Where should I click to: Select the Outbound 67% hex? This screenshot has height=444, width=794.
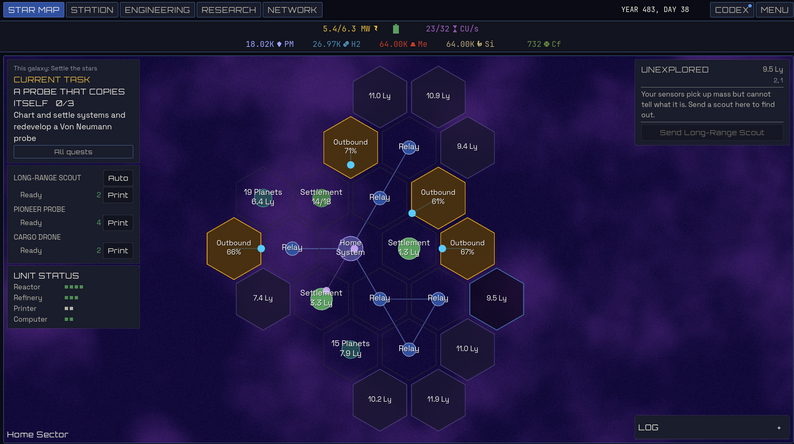(x=467, y=248)
